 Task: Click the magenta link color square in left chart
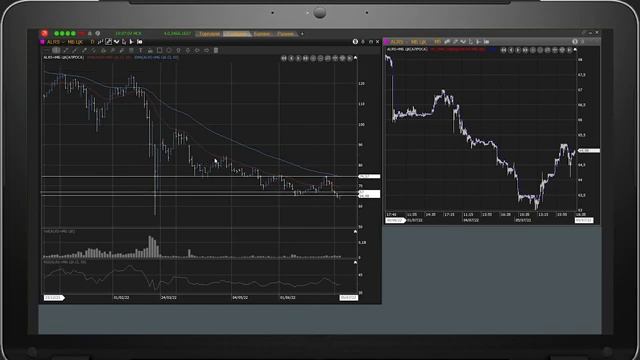point(42,42)
